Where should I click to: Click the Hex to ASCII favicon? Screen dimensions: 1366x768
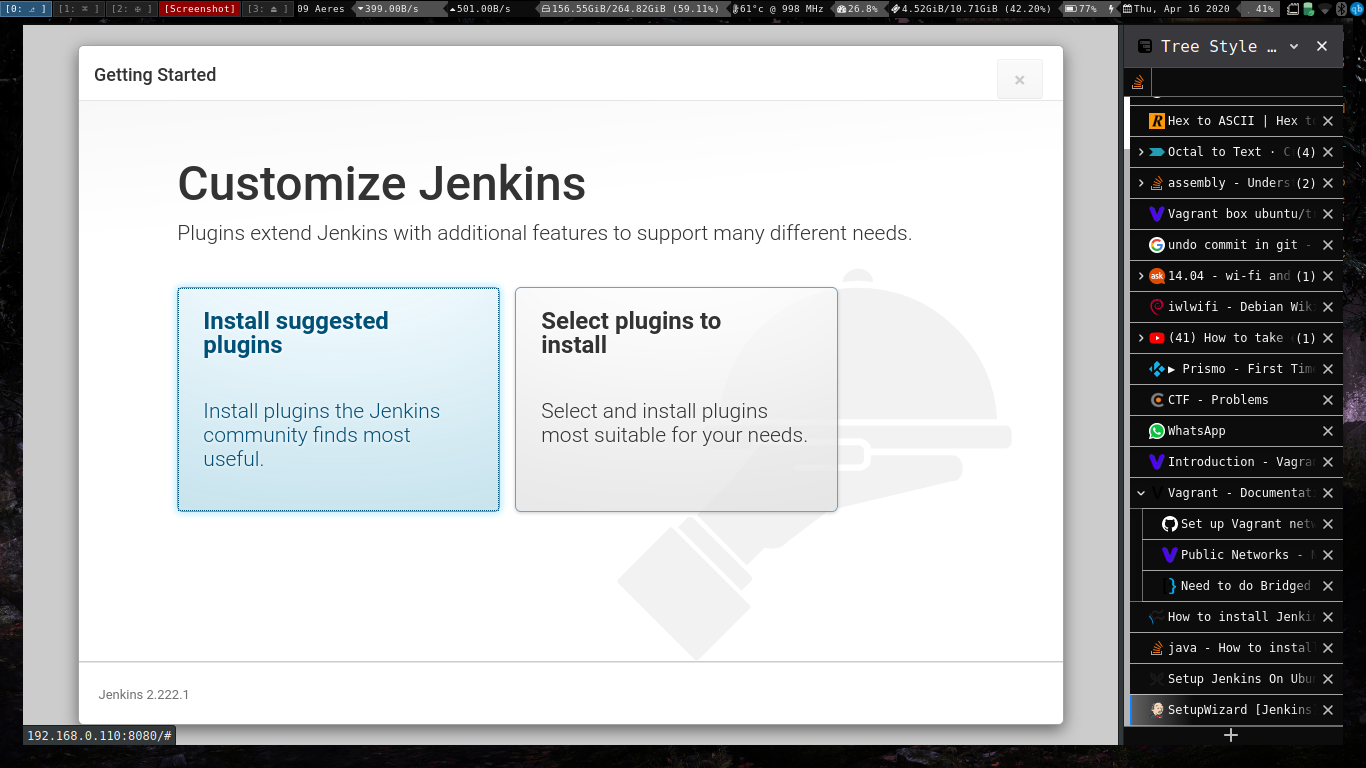(1157, 121)
